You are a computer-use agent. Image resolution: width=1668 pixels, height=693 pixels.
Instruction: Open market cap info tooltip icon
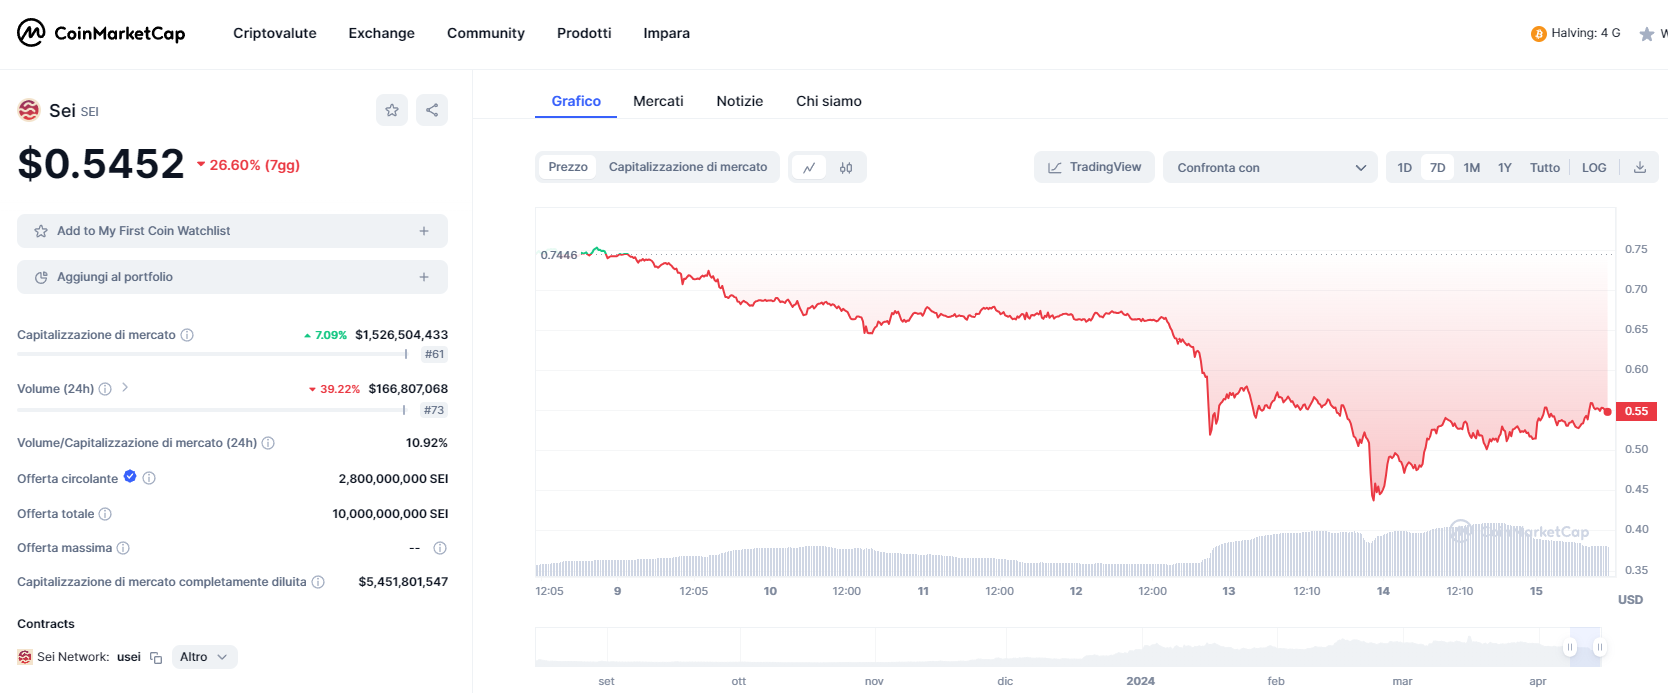[187, 335]
